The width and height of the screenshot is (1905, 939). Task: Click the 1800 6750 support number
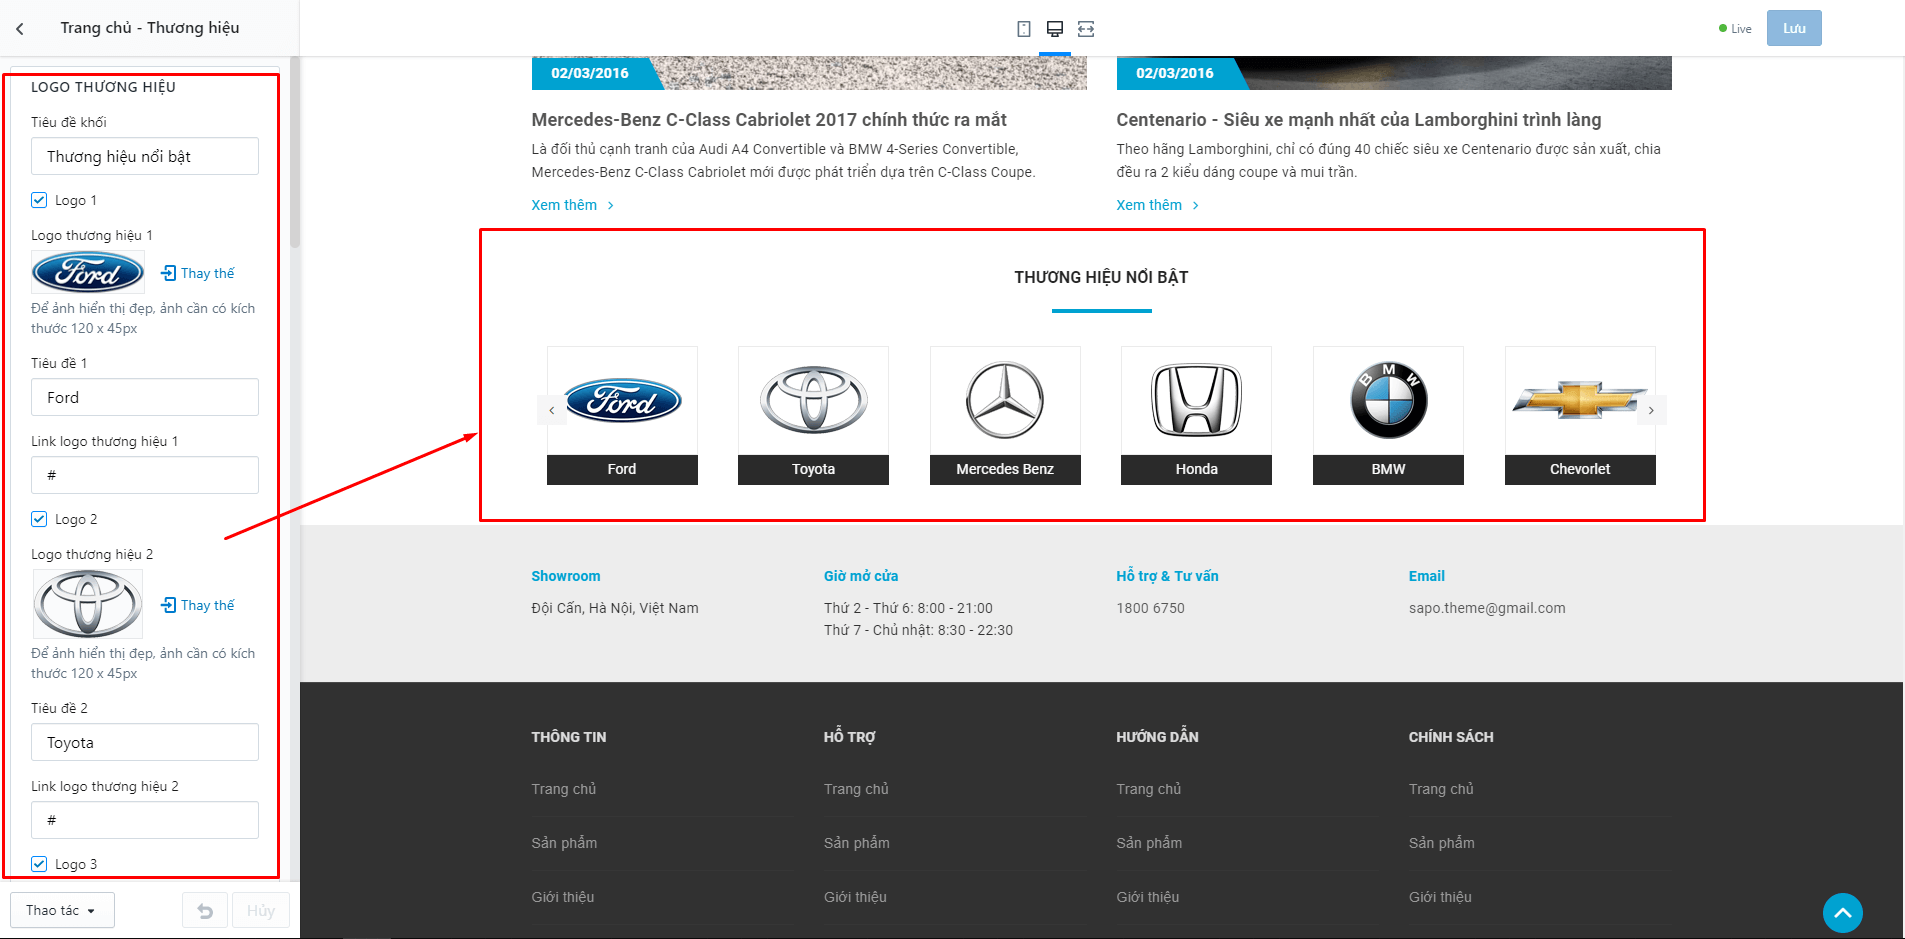click(x=1150, y=608)
